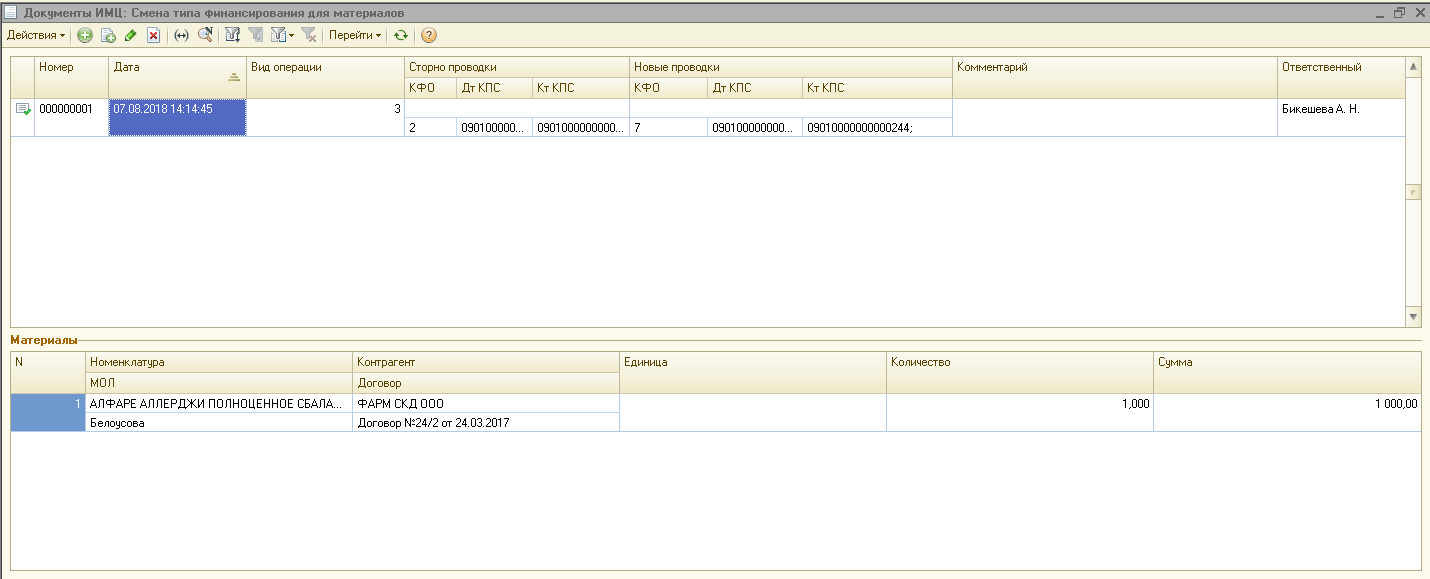Click the Сумма cell showing 1 000,00

[1286, 404]
